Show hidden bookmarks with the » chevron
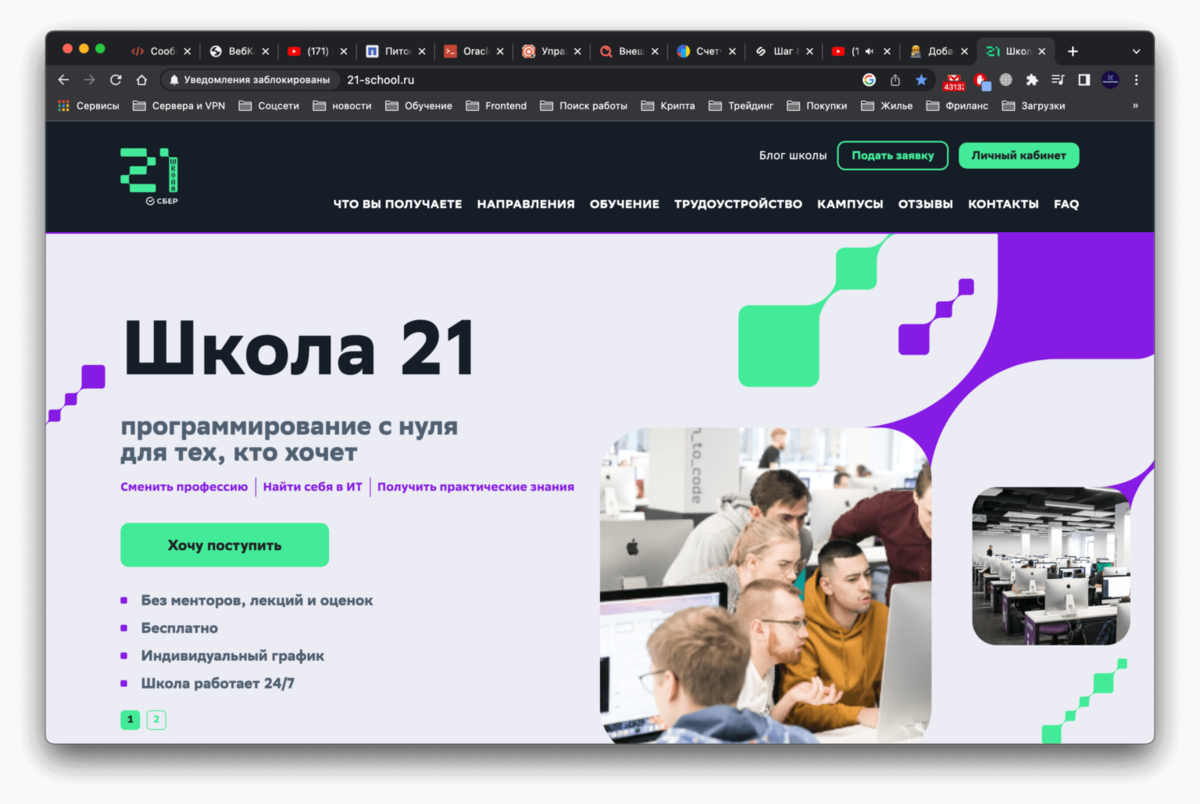 pos(1135,106)
